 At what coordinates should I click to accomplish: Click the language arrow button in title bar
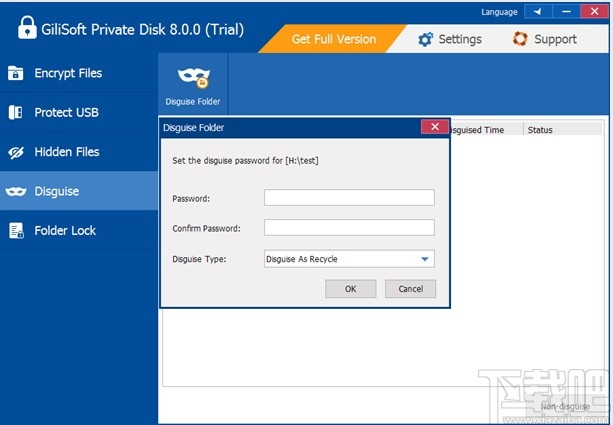538,12
